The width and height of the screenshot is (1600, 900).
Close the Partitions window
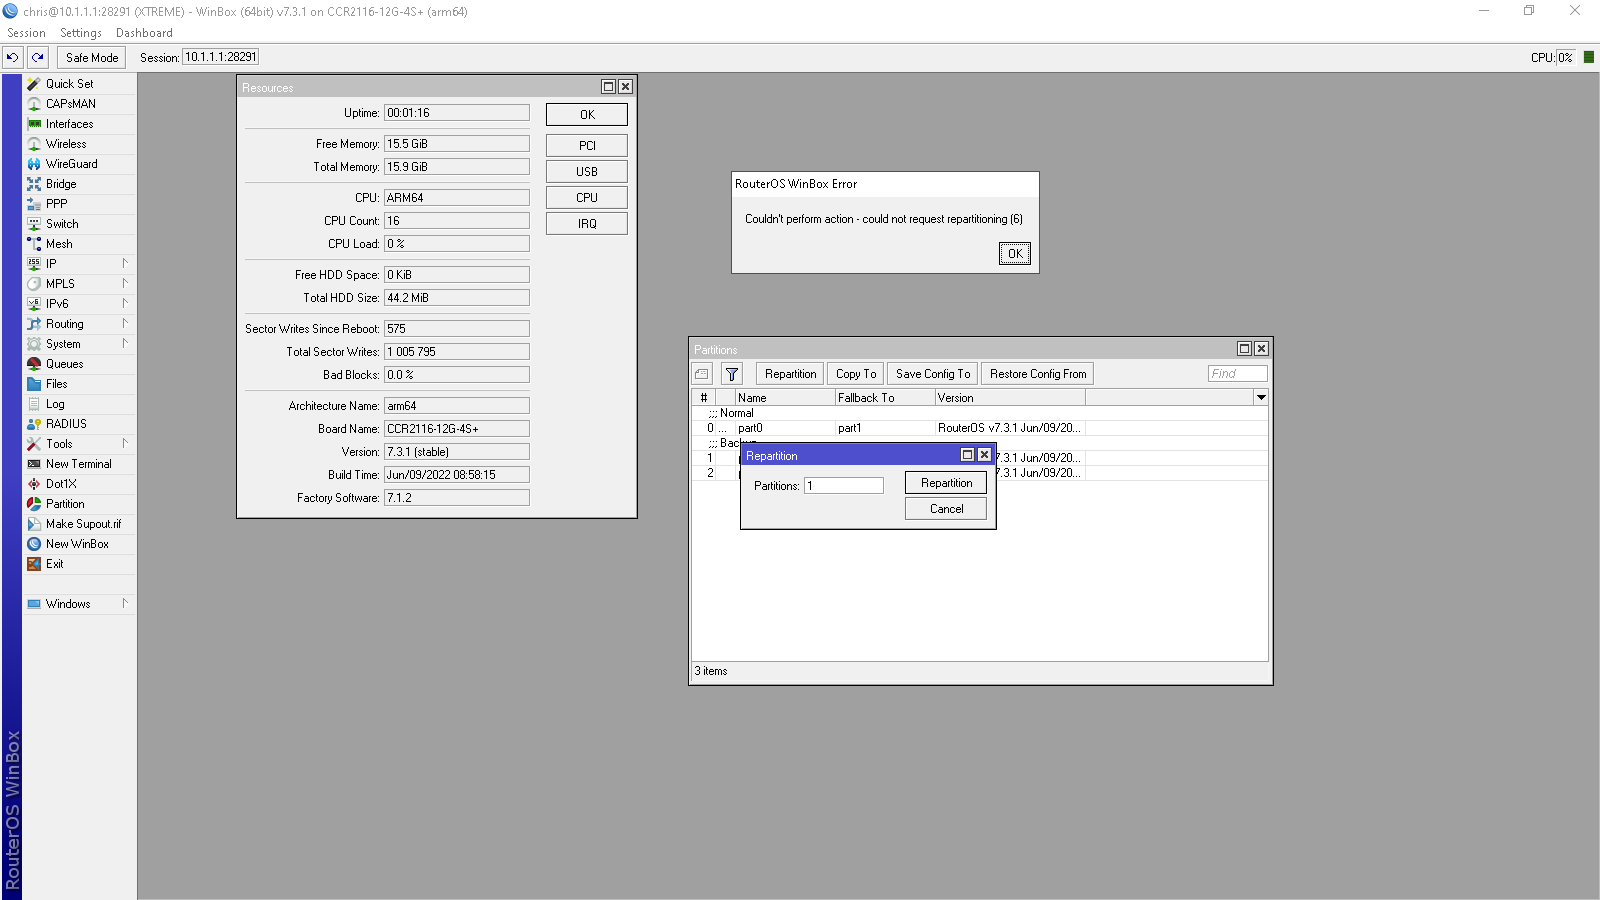point(1261,349)
